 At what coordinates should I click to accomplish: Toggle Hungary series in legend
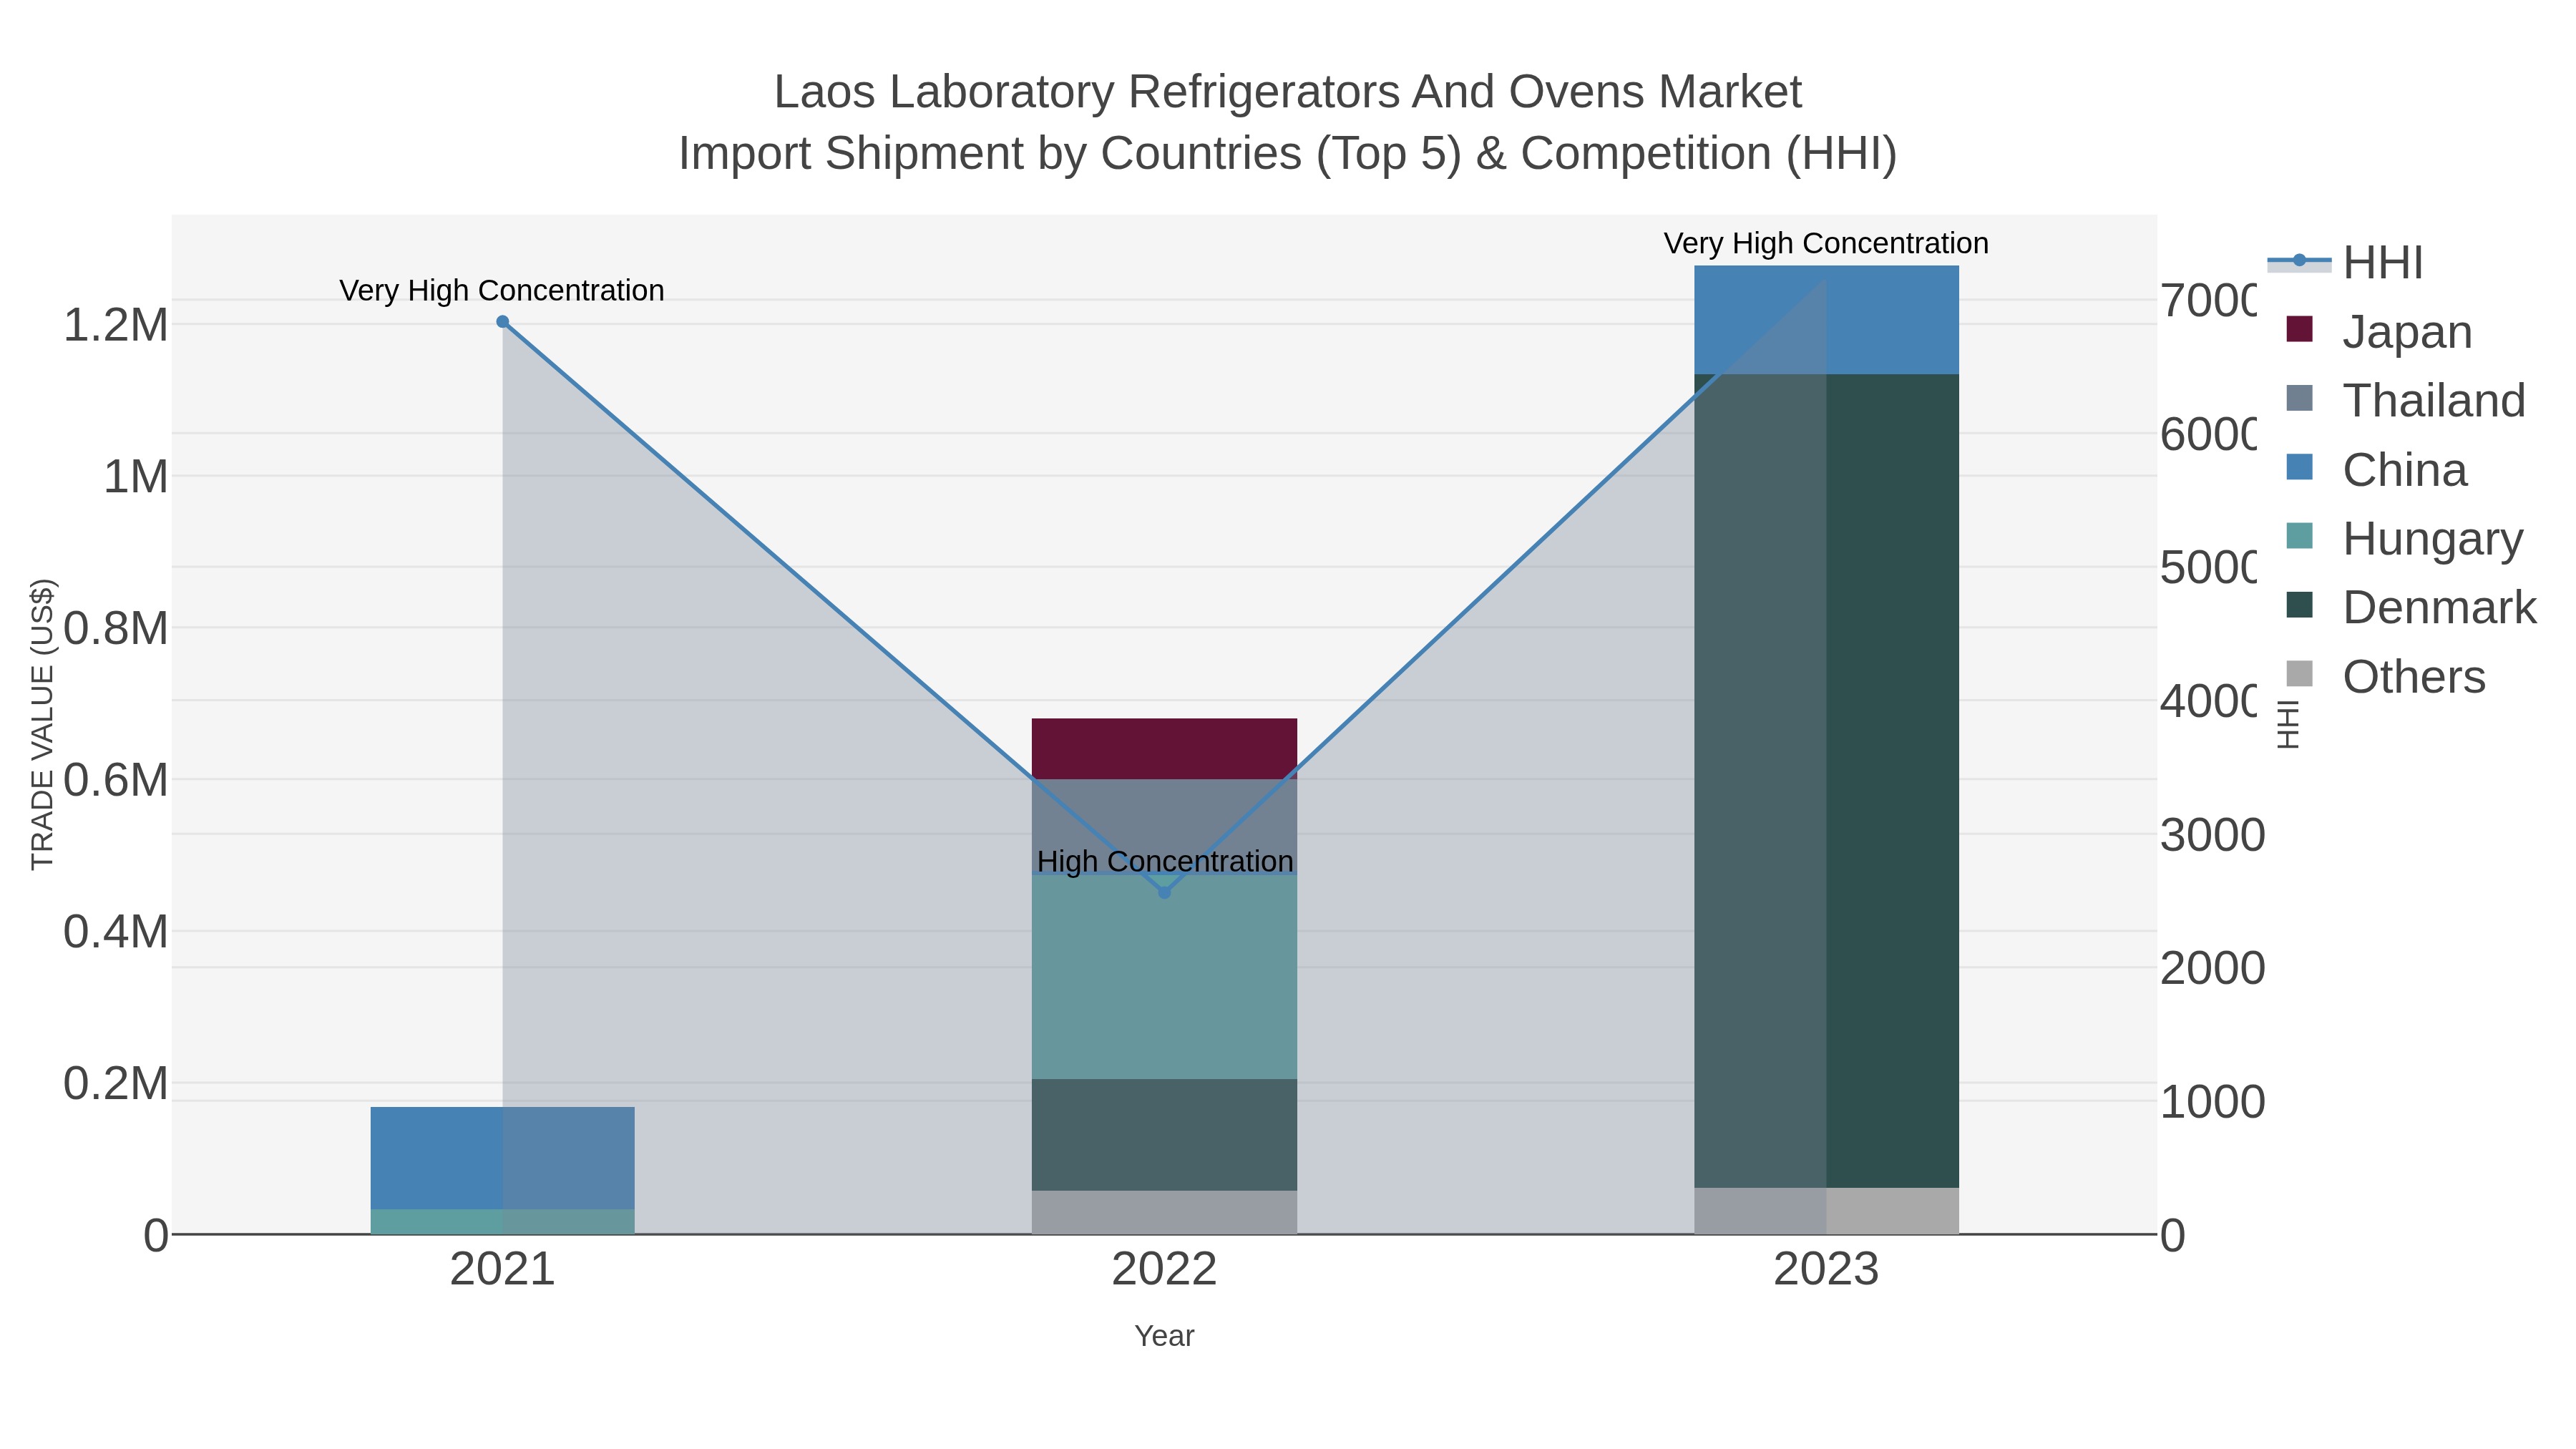tap(2404, 538)
